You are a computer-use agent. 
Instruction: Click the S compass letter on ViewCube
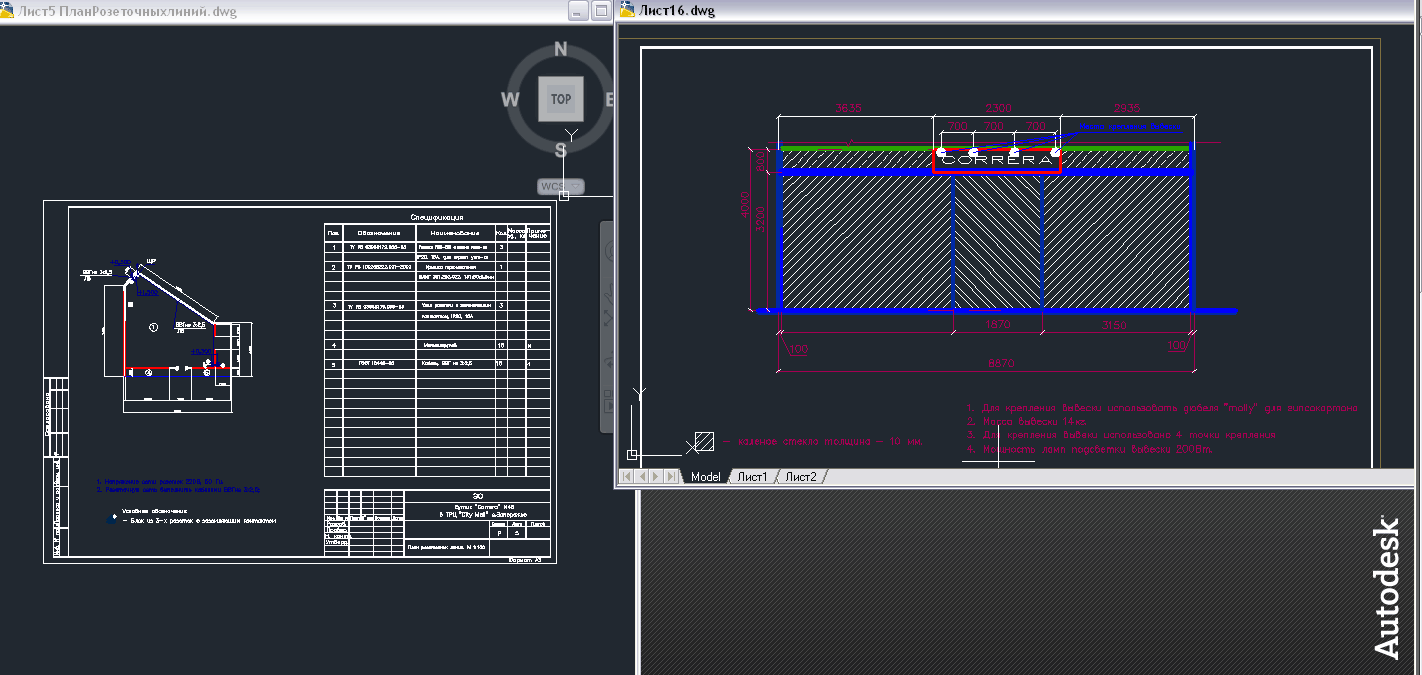(561, 150)
